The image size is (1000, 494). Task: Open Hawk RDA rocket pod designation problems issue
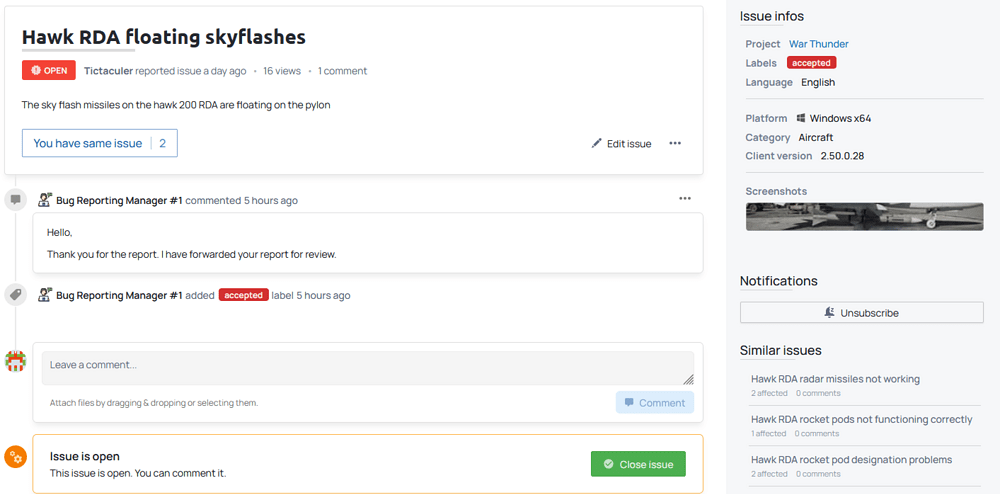pyautogui.click(x=851, y=460)
